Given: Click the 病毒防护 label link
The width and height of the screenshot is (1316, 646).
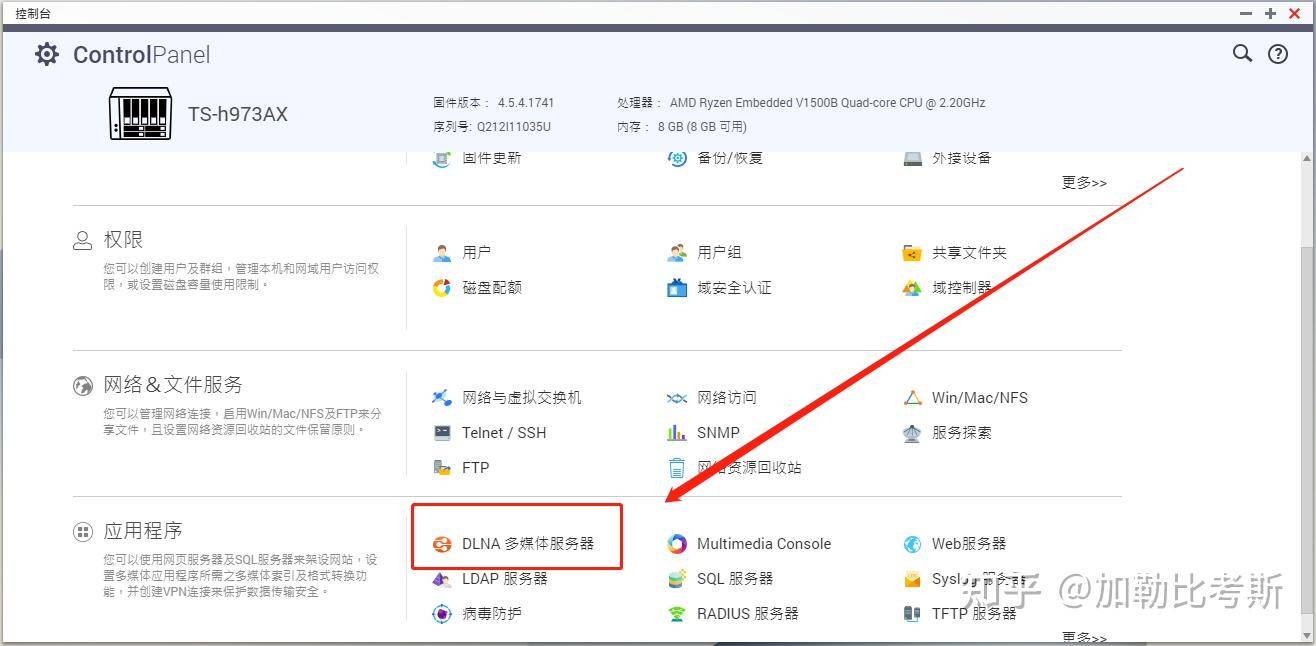Looking at the screenshot, I should coord(492,614).
